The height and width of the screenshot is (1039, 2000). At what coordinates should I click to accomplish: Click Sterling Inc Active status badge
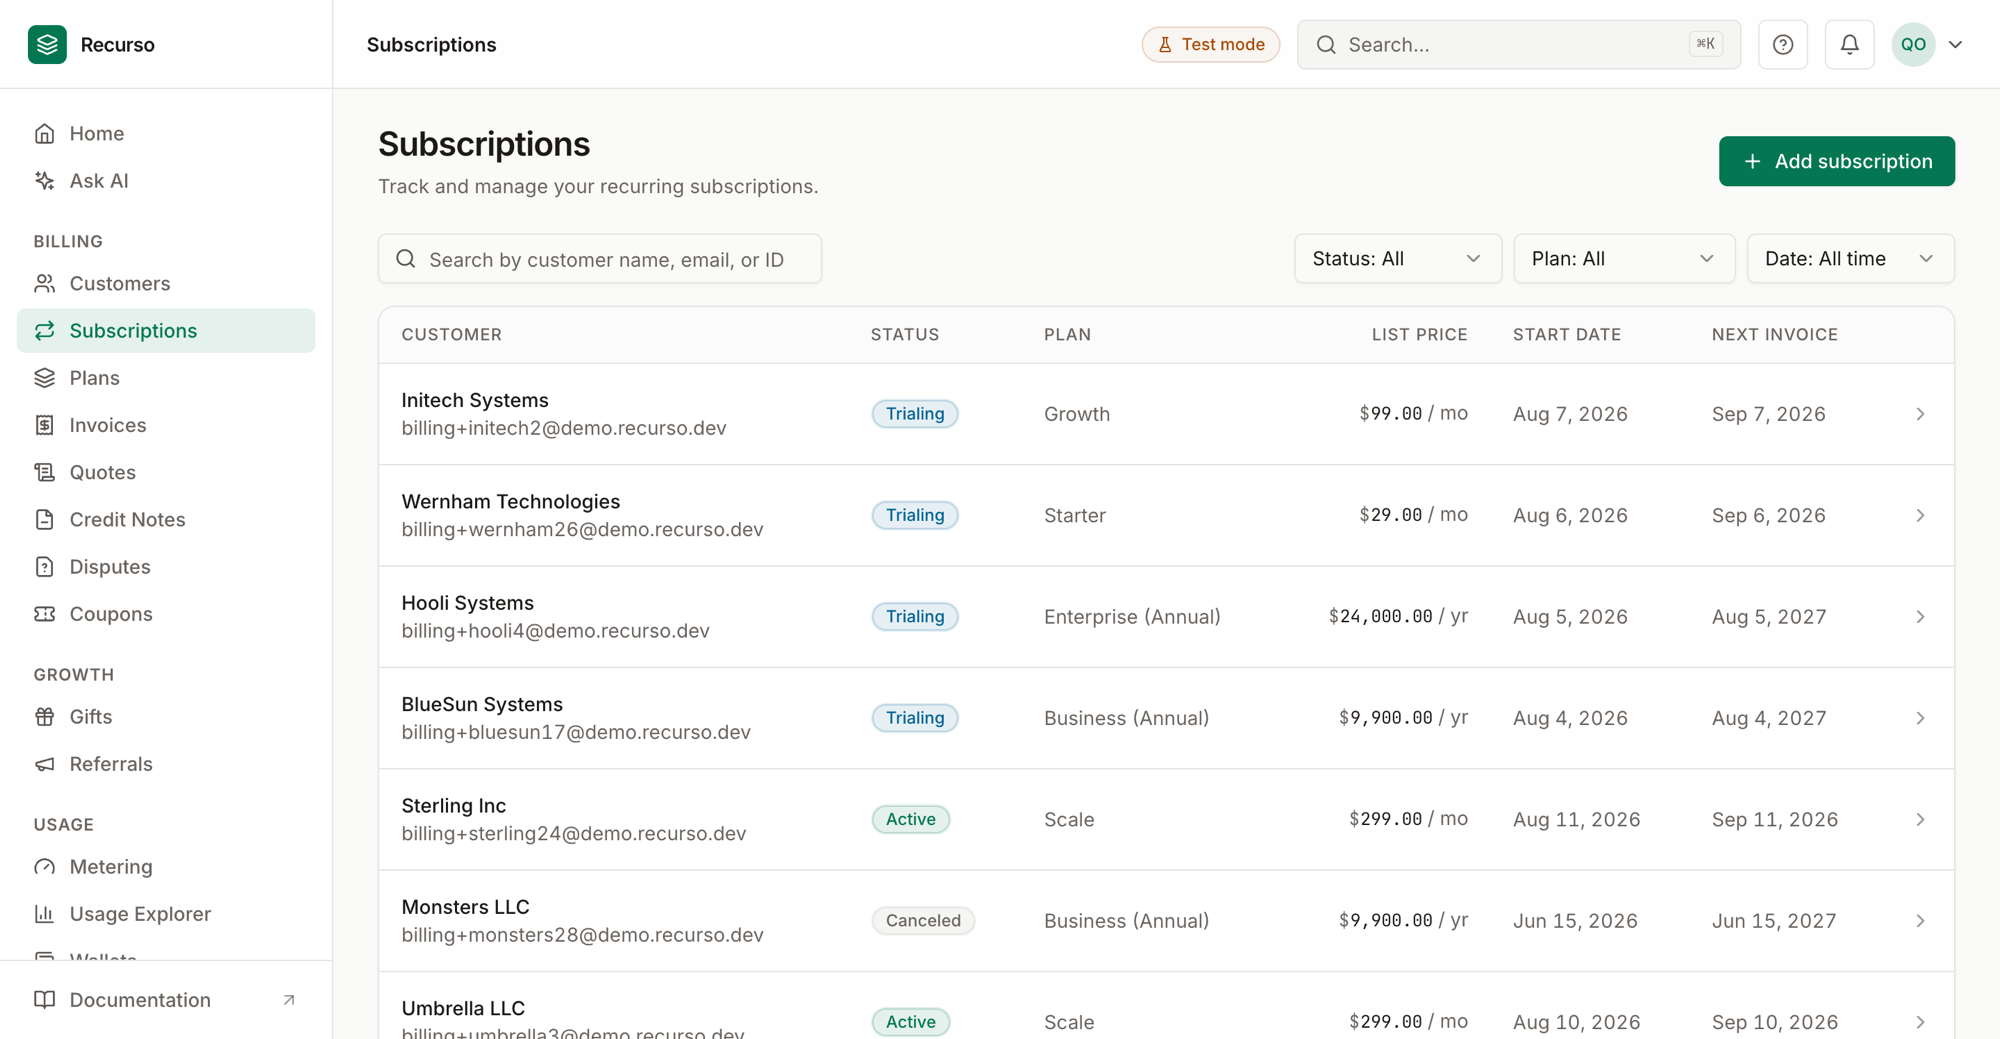pyautogui.click(x=910, y=819)
